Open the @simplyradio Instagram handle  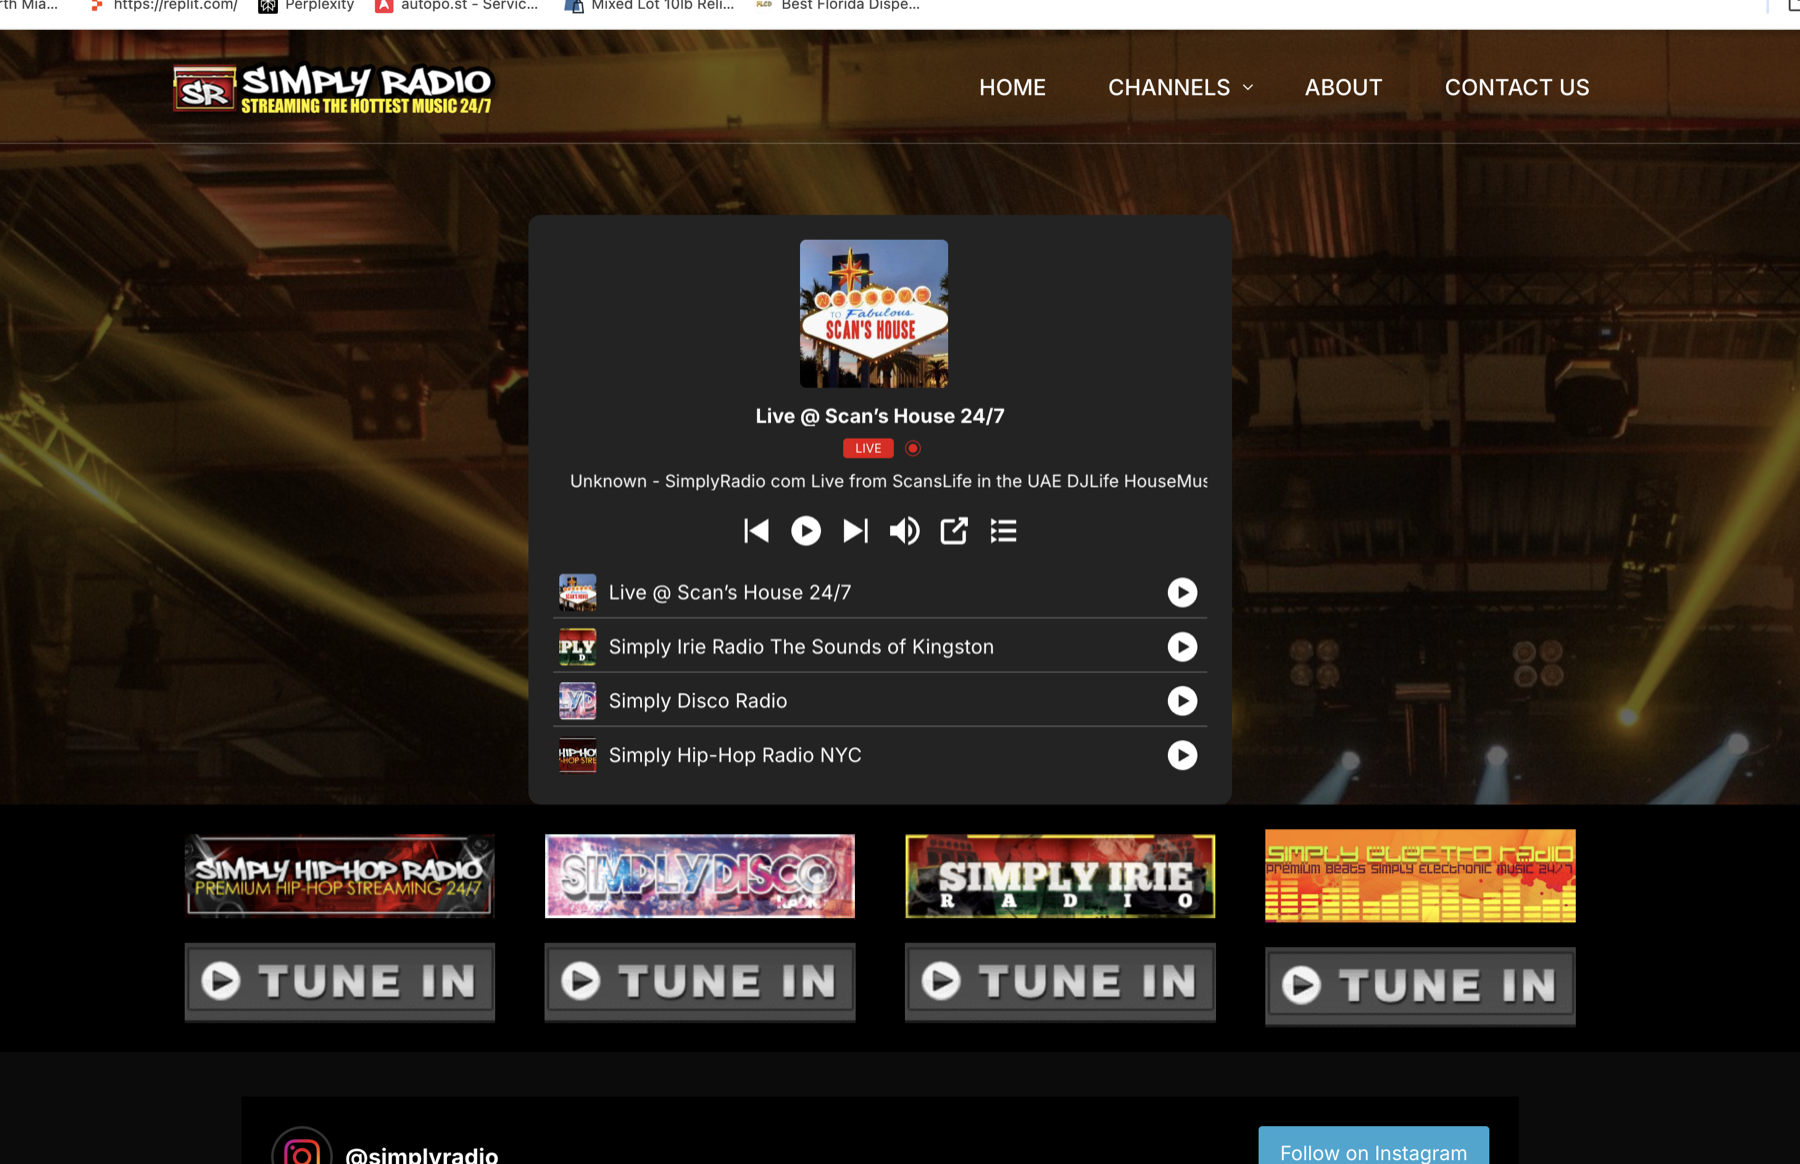click(x=421, y=1154)
